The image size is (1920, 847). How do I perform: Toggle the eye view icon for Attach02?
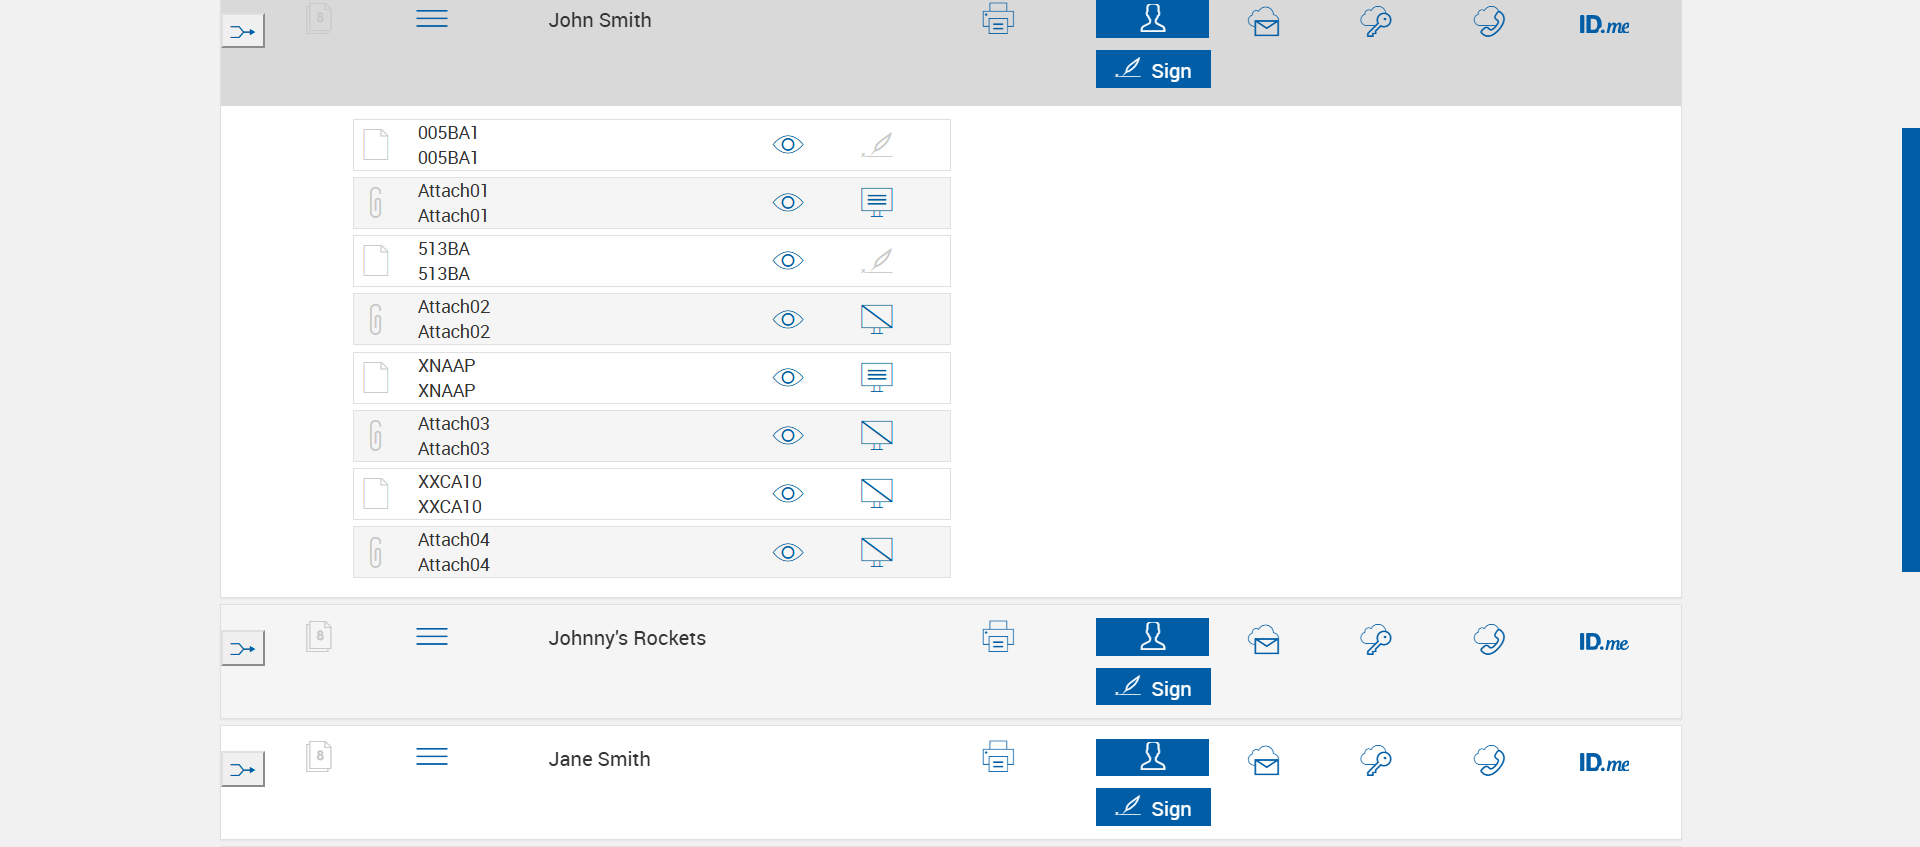coord(788,320)
